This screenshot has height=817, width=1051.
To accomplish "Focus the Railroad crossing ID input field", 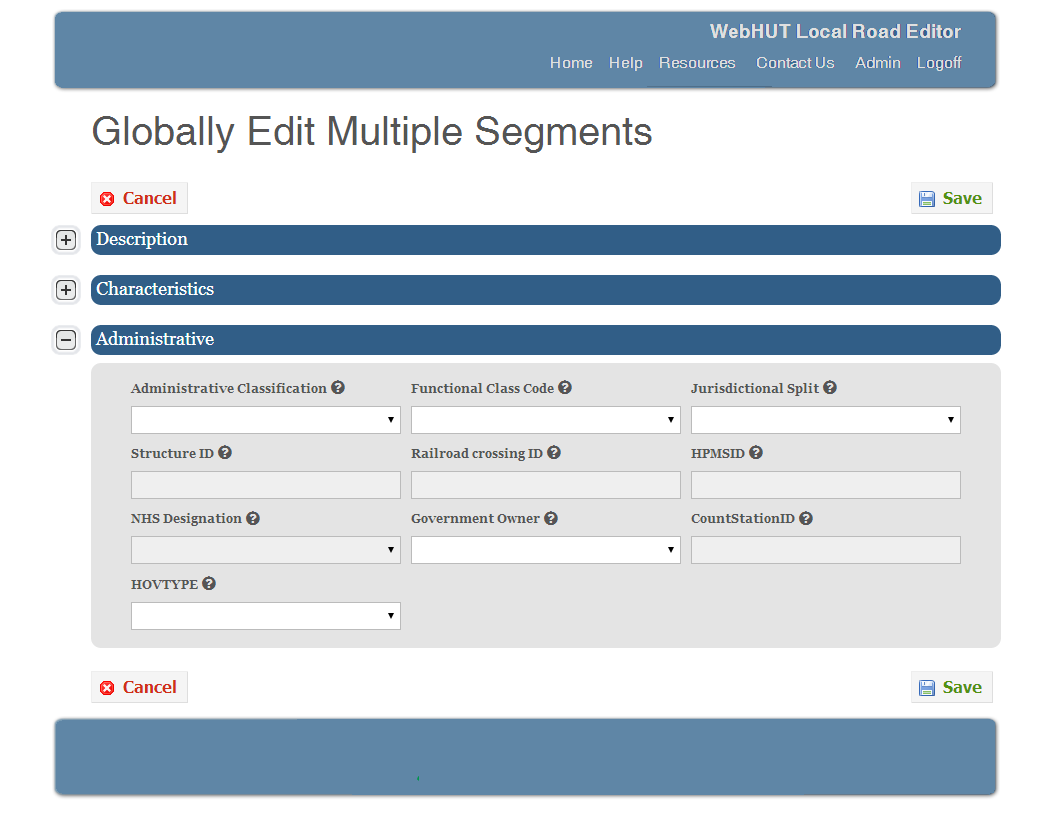I will [546, 485].
